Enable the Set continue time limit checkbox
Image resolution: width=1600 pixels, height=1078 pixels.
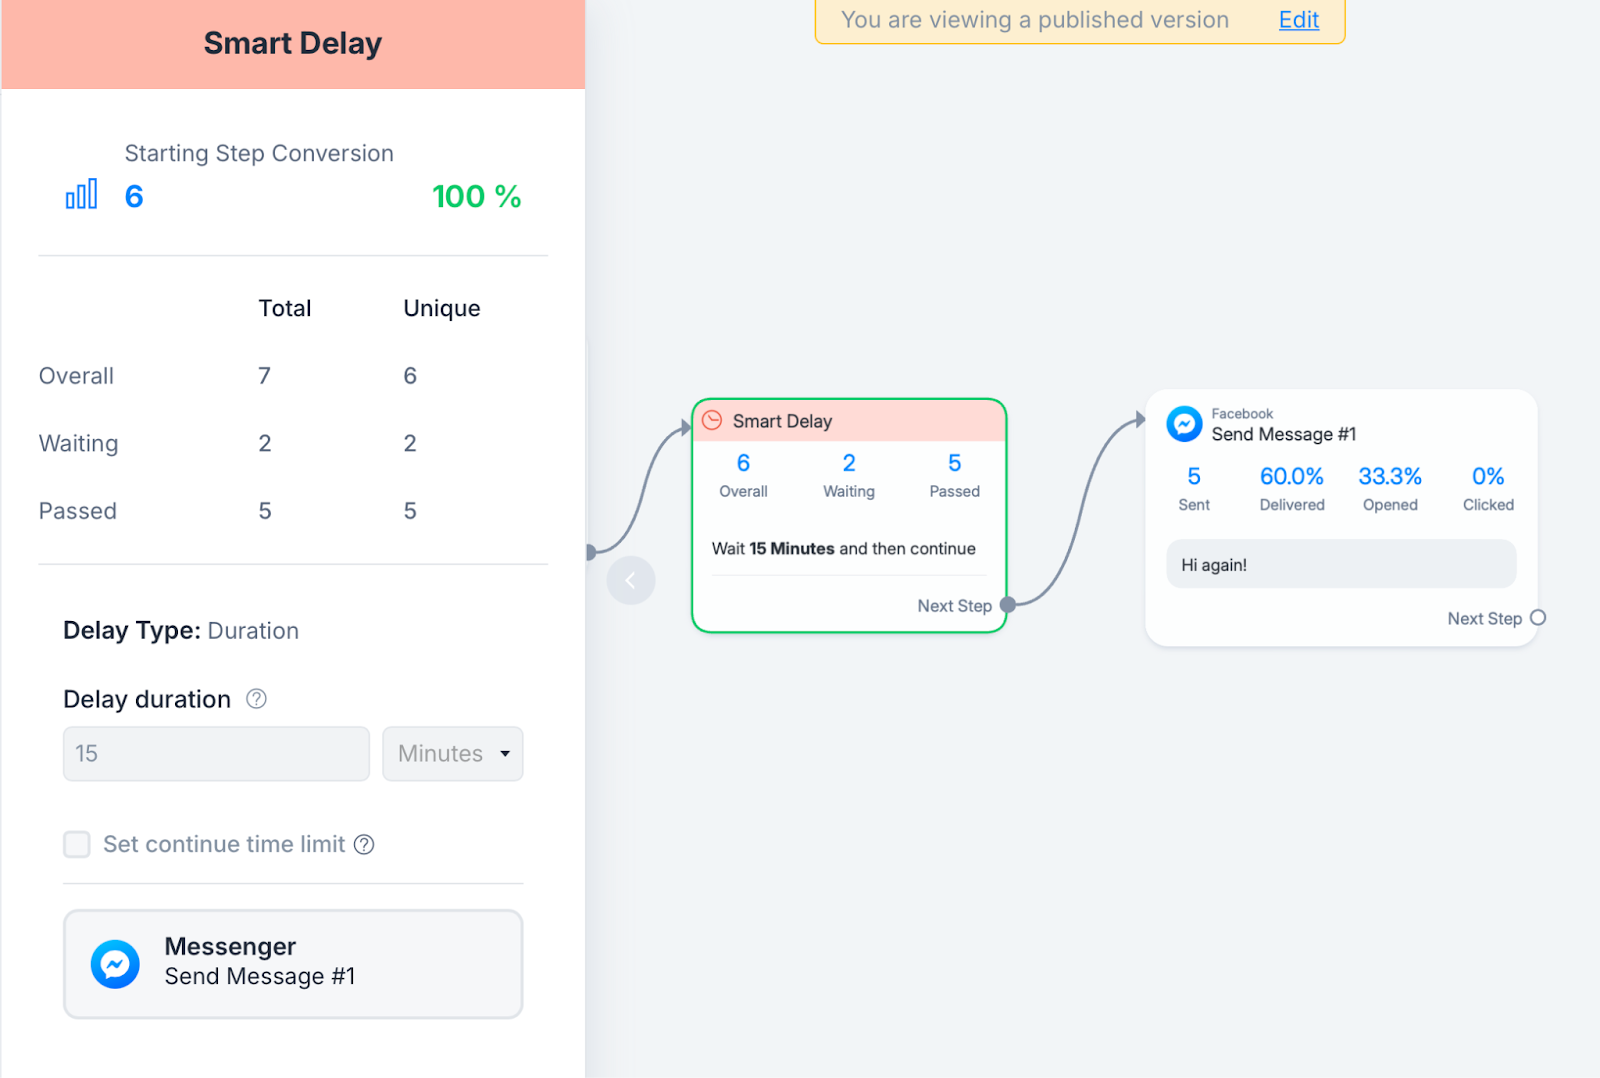pyautogui.click(x=77, y=845)
